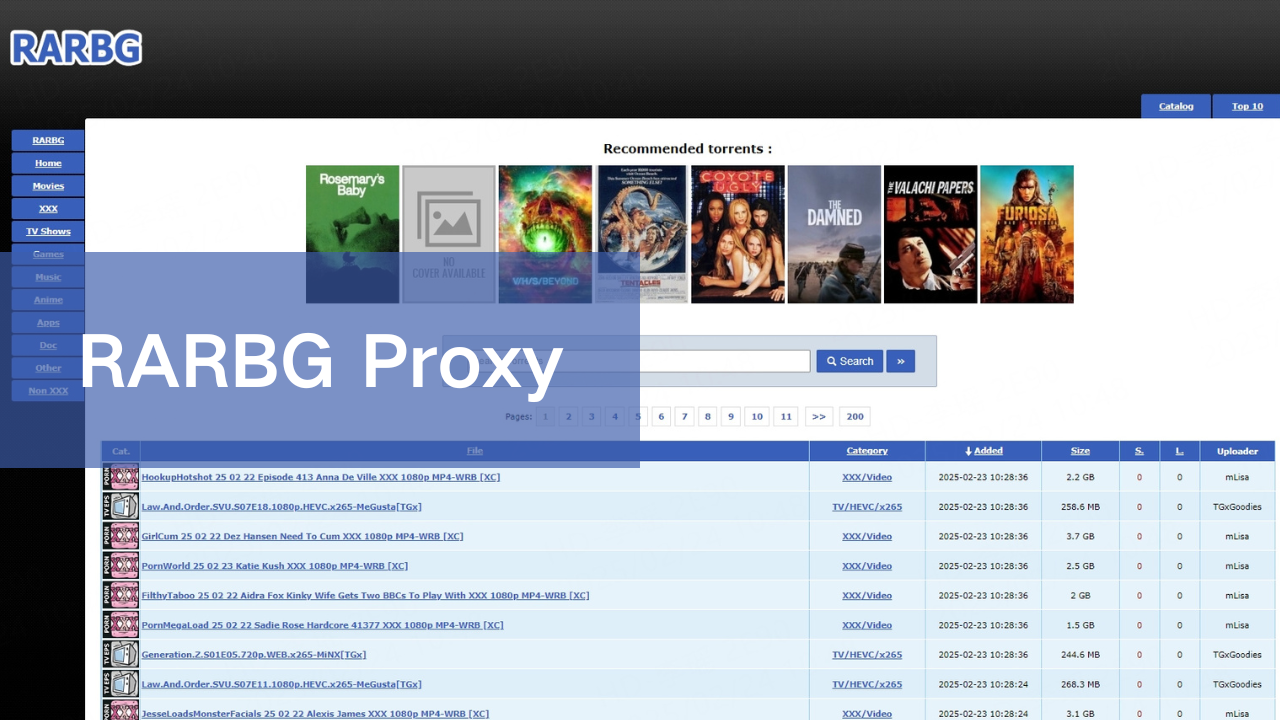Open The Damned poster
1280x720 pixels.
coord(834,234)
